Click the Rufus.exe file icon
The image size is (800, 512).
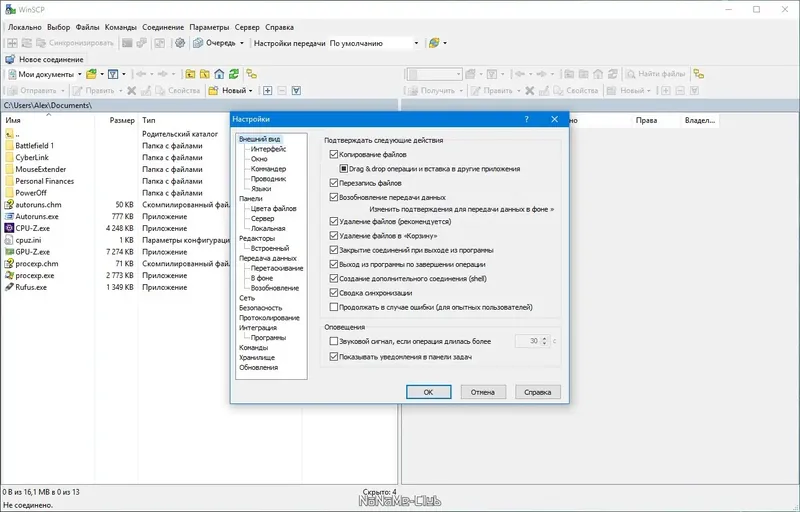9,287
